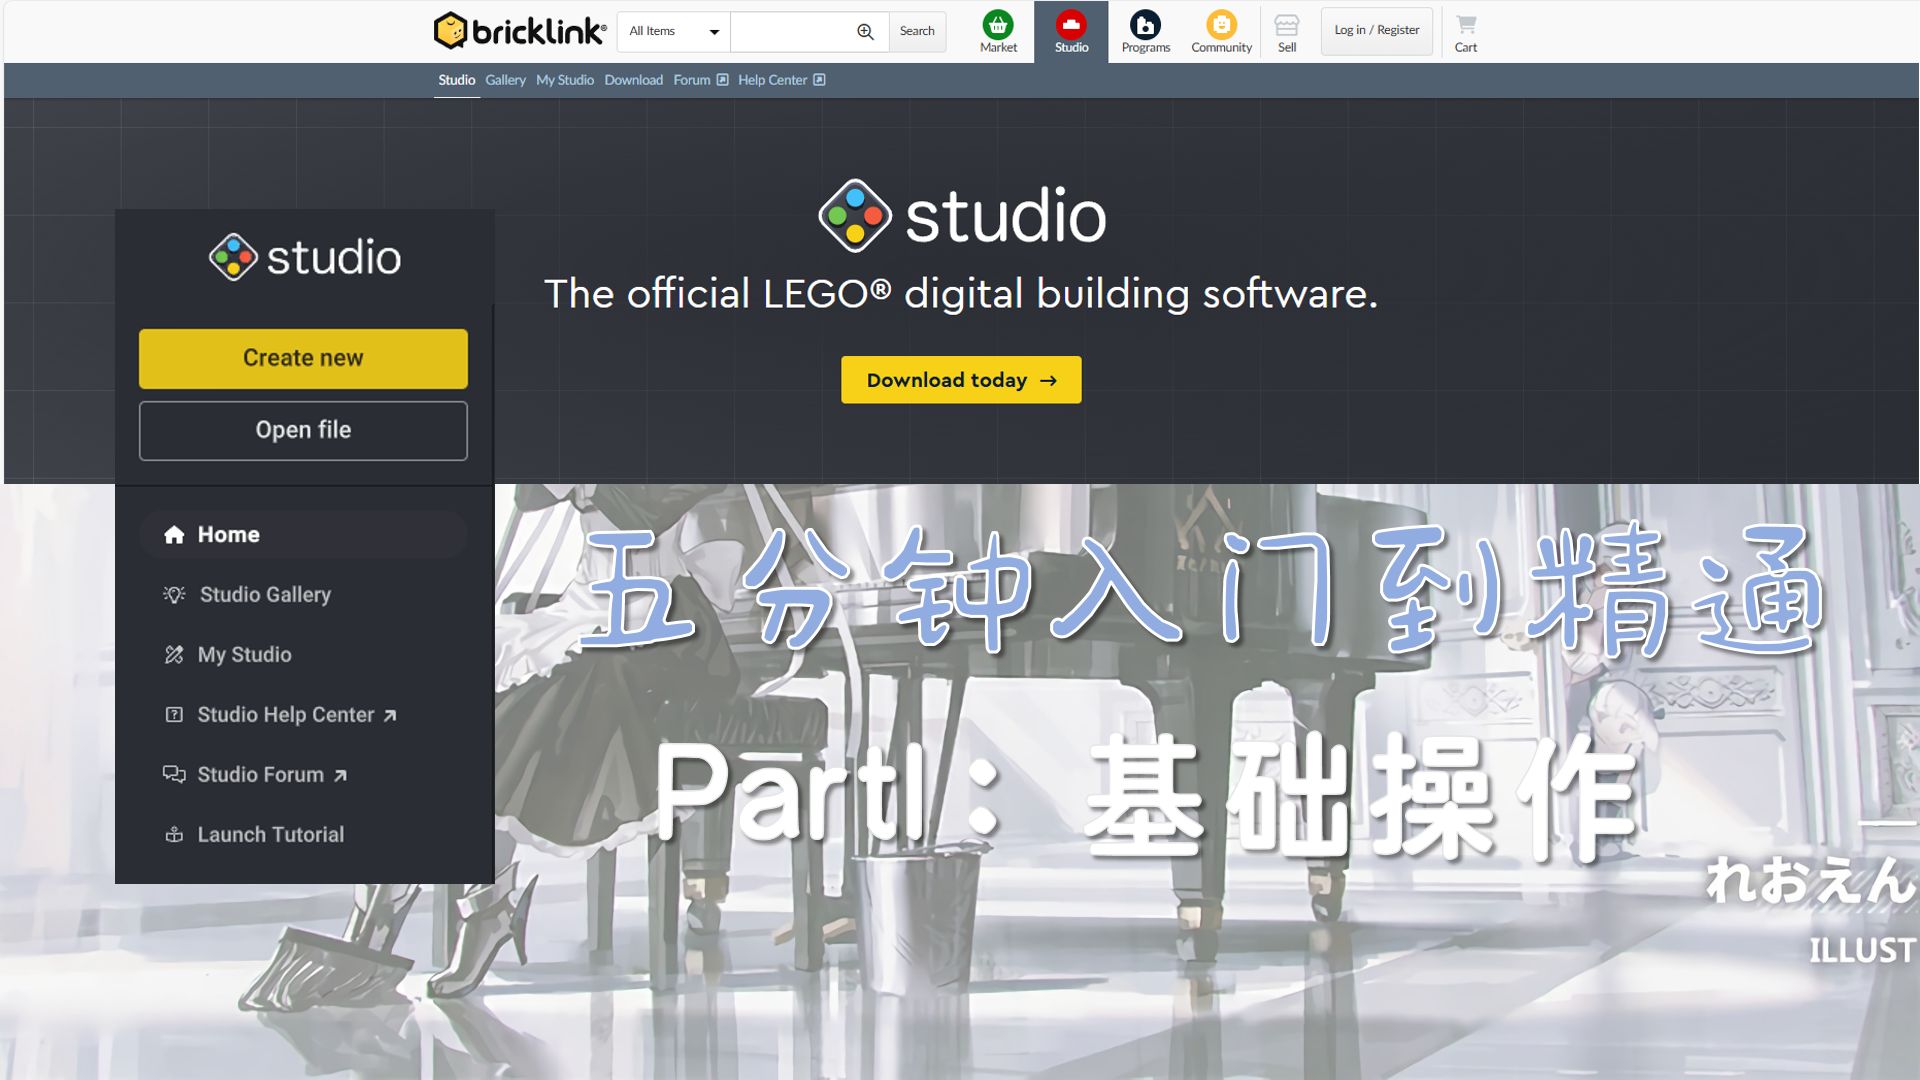Click the magnifier zoom search icon
The height and width of the screenshot is (1080, 1920).
(x=866, y=31)
